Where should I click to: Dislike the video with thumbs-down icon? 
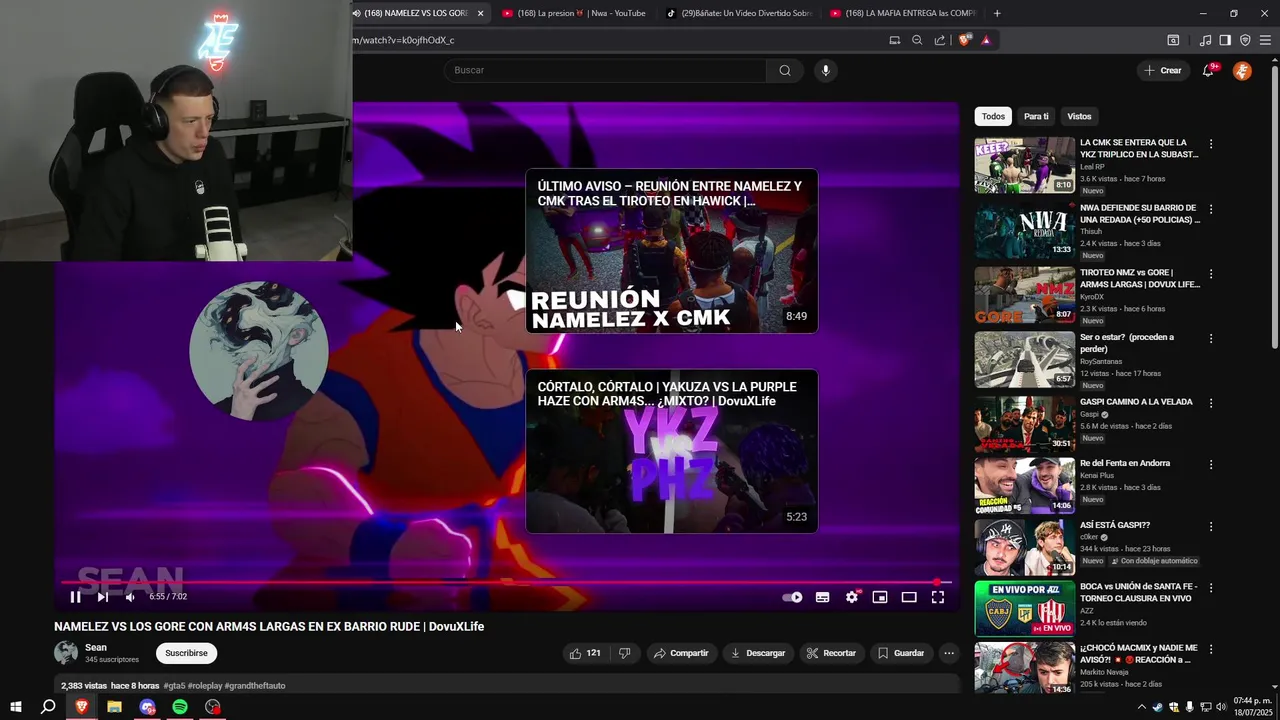pos(625,653)
